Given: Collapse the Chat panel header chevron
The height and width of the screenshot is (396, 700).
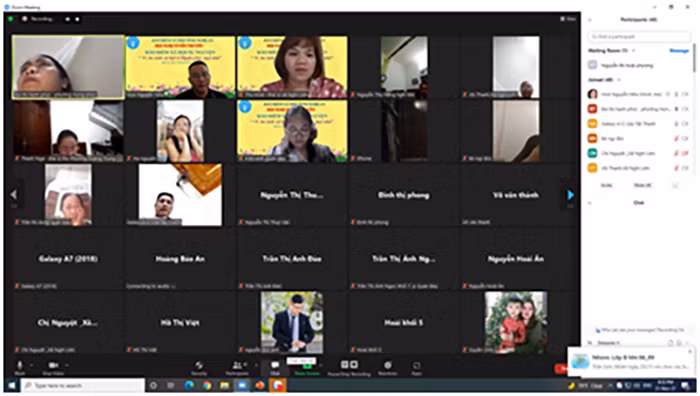Looking at the screenshot, I should (590, 203).
